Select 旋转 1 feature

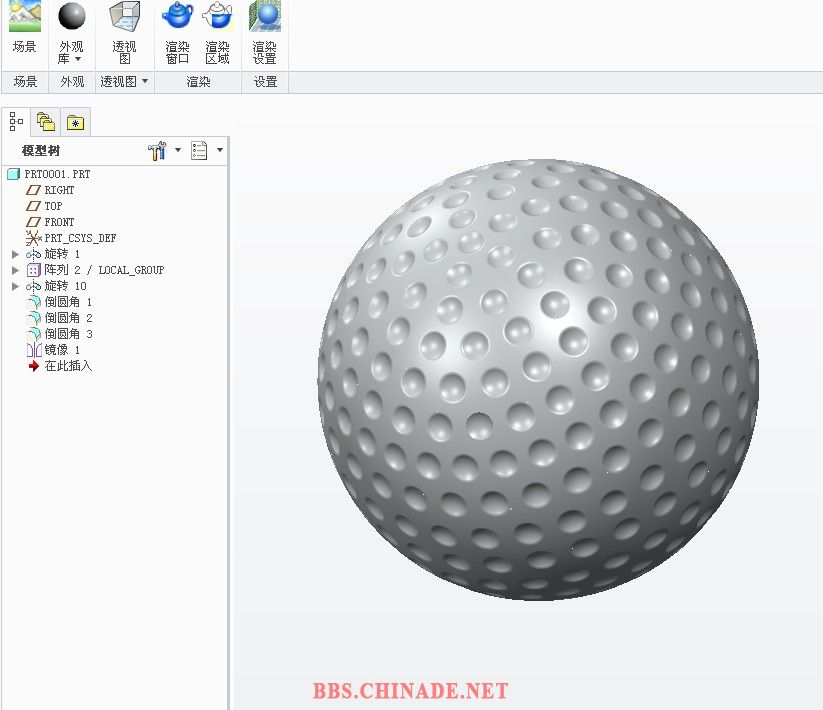(x=62, y=254)
